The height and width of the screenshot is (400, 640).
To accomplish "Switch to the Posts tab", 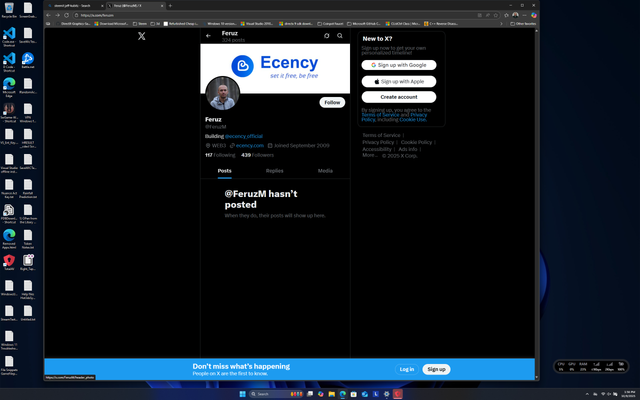I will (x=224, y=171).
